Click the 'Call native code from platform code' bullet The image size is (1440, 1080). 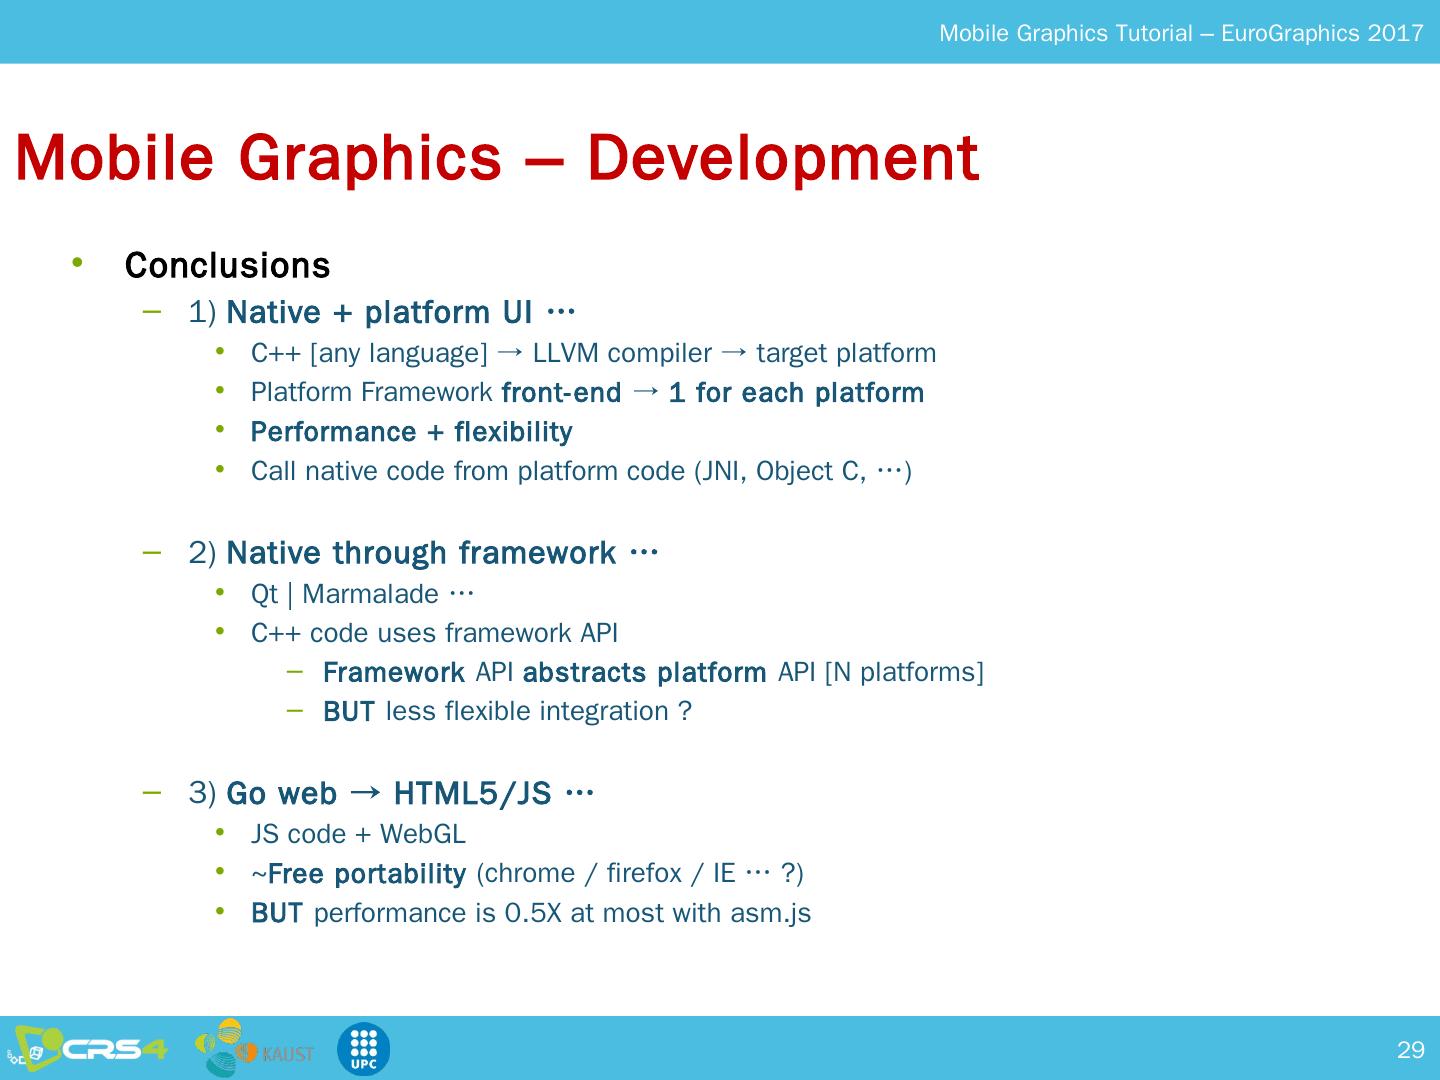[581, 471]
